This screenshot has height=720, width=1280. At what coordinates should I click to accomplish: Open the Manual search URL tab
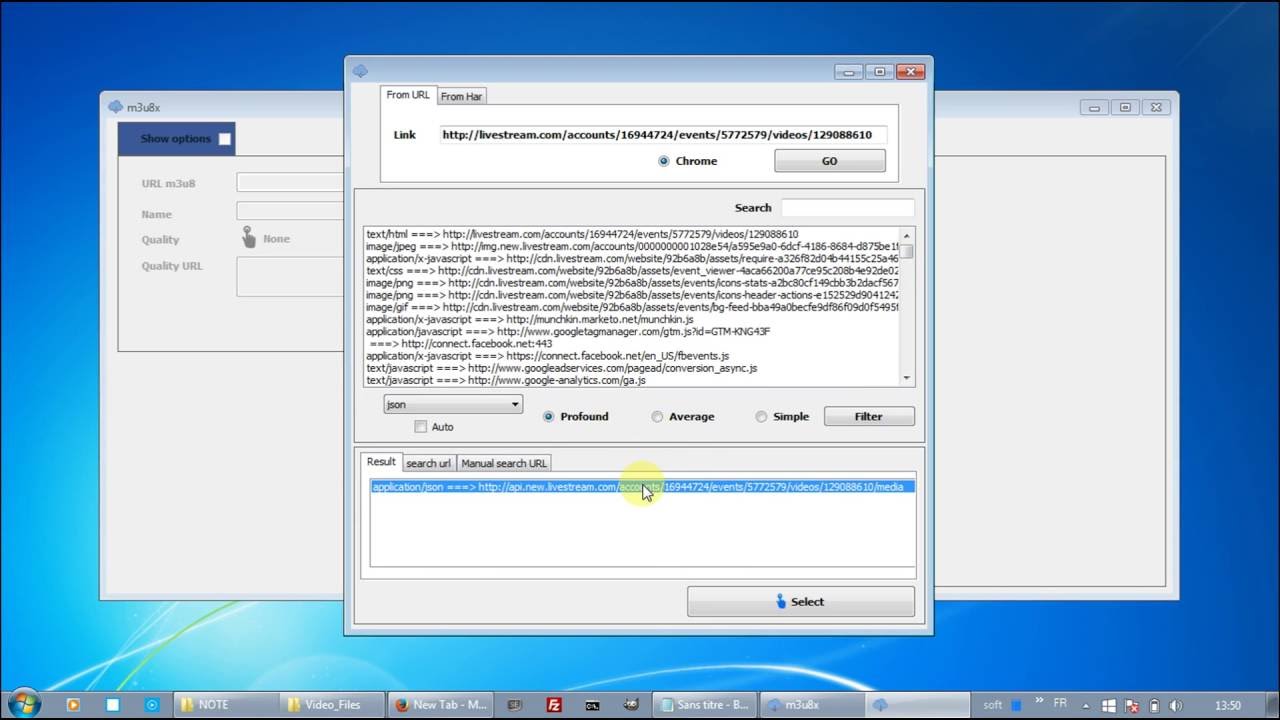[504, 463]
